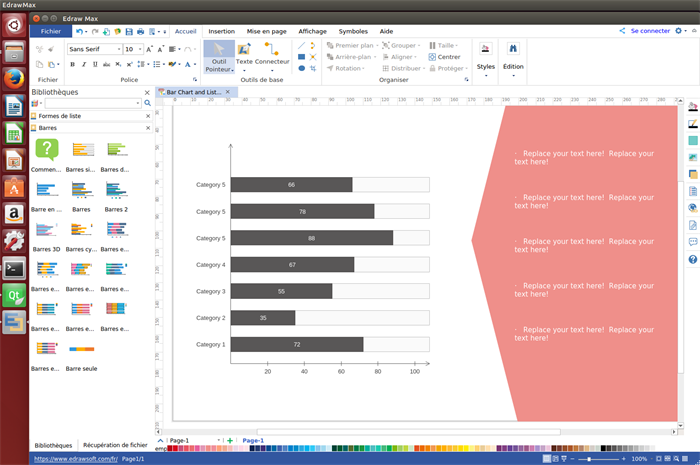The image size is (700, 465).
Task: Switch to the Insertion ribbon tab
Action: pos(221,31)
